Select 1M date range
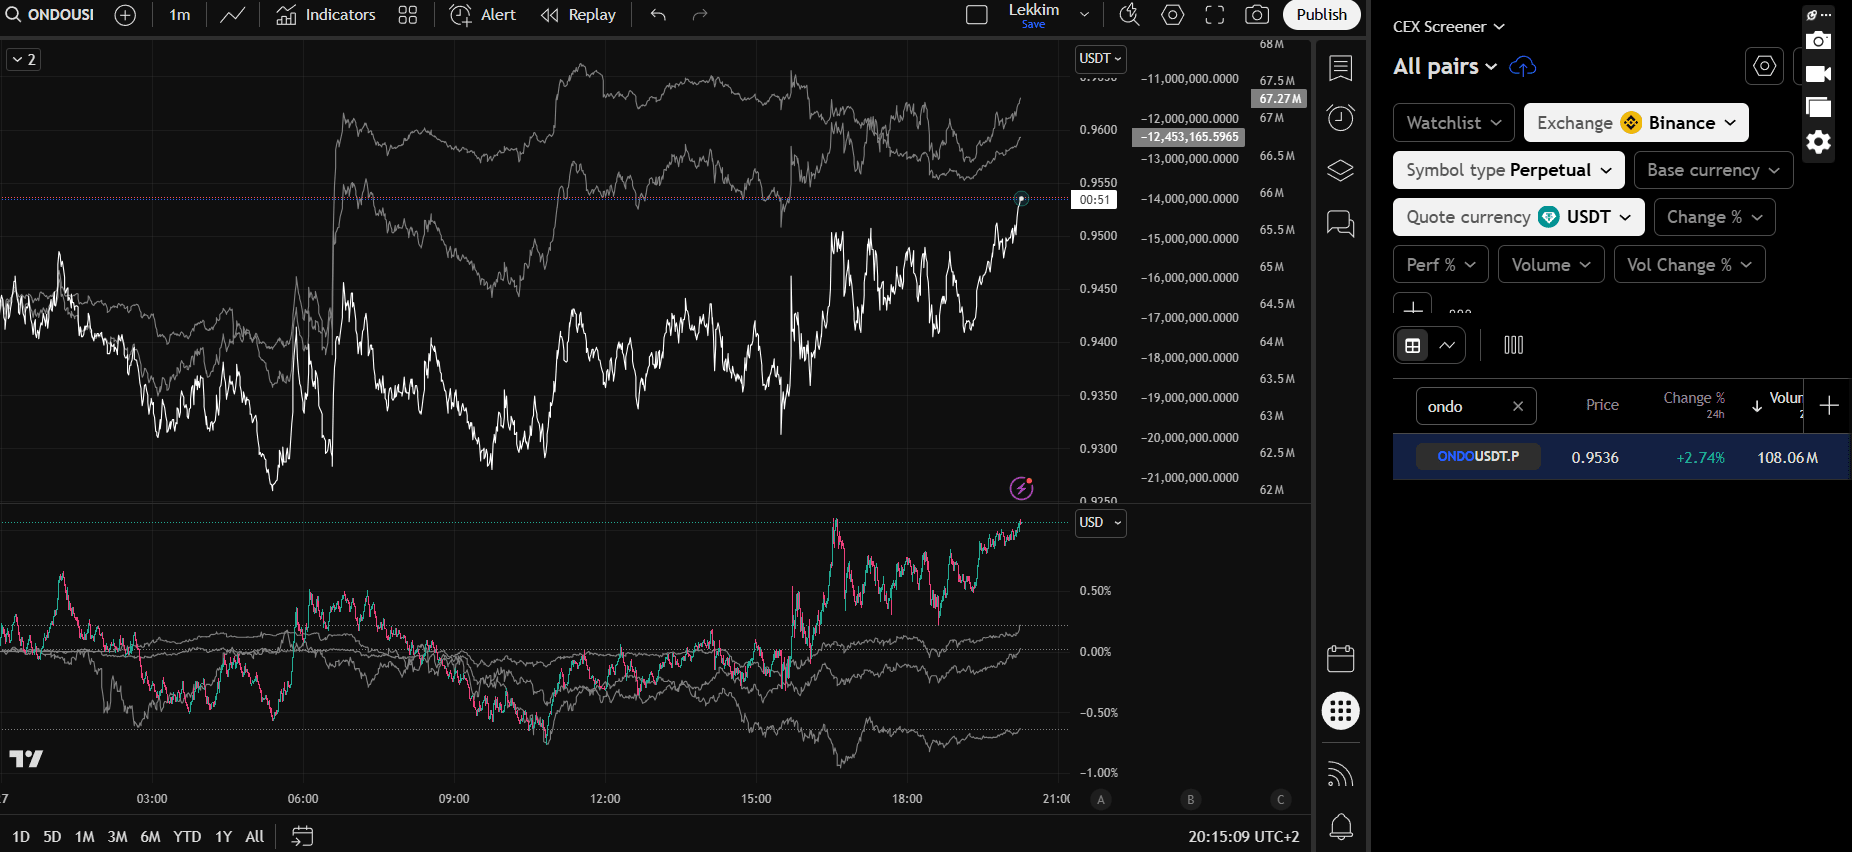The height and width of the screenshot is (852, 1852). pos(84,836)
